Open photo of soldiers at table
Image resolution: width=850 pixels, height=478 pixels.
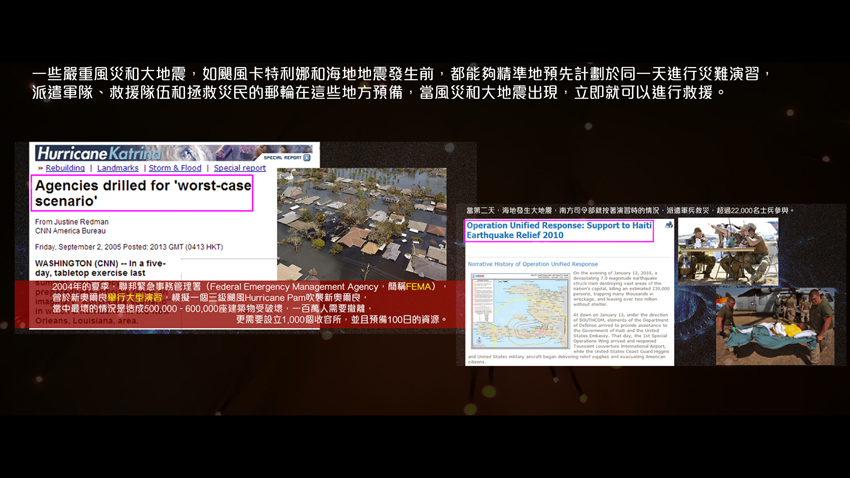tap(728, 252)
